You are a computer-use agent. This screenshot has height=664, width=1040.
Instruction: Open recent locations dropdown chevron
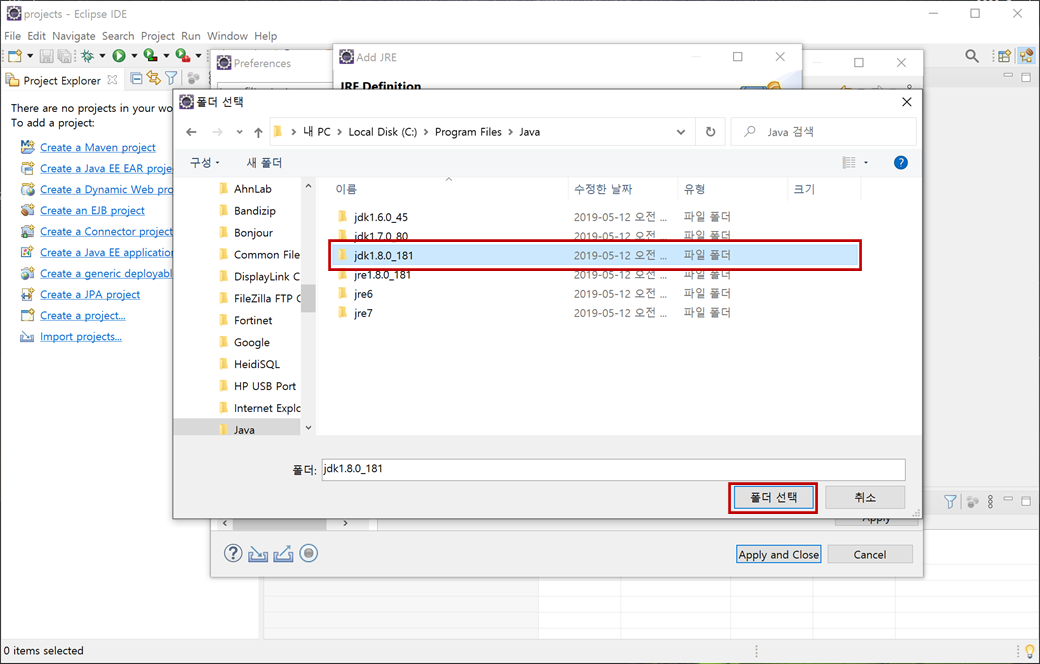pos(239,132)
